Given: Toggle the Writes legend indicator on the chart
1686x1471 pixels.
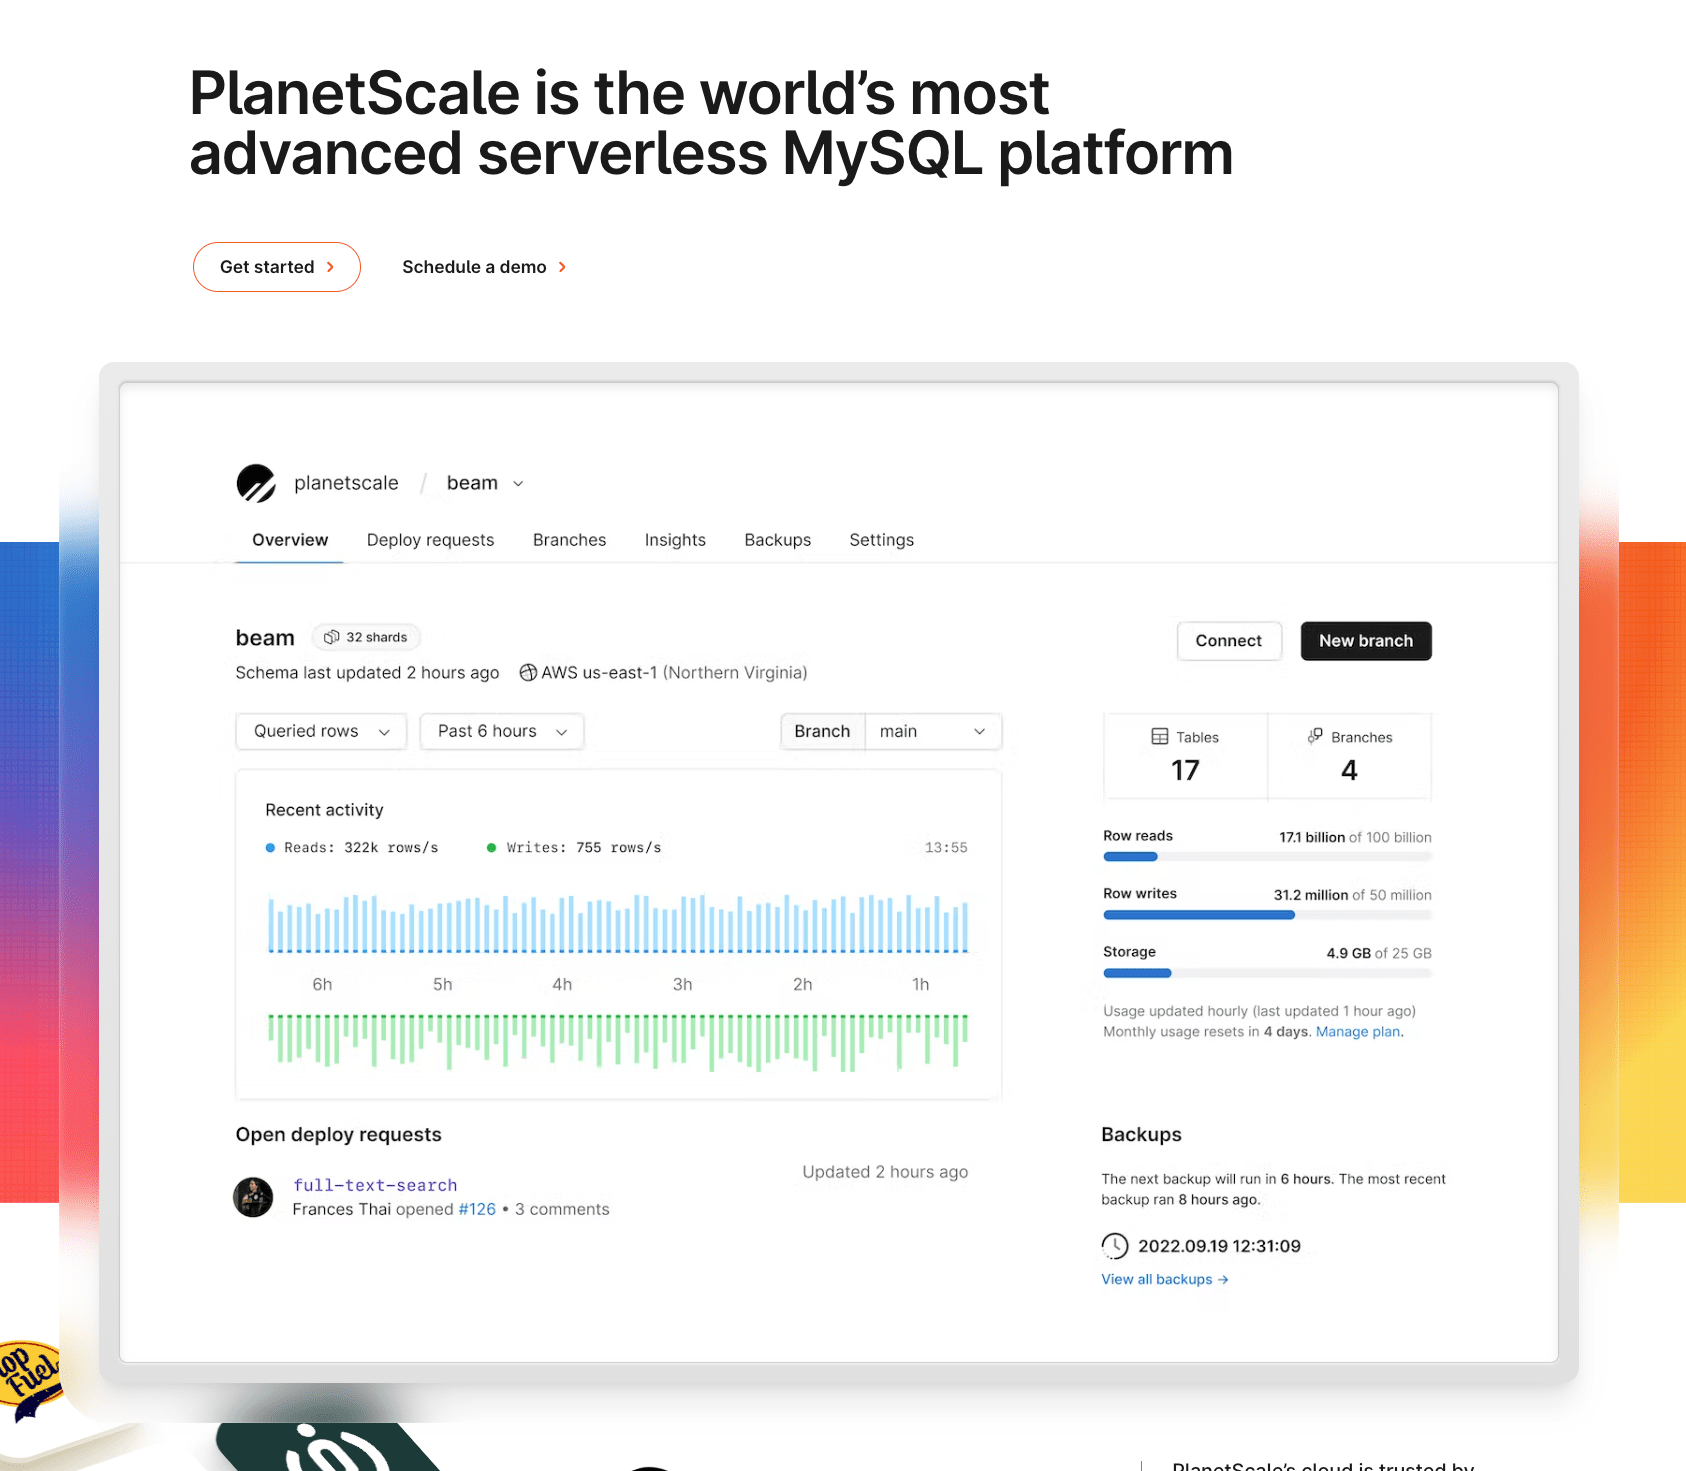Looking at the screenshot, I should [491, 847].
